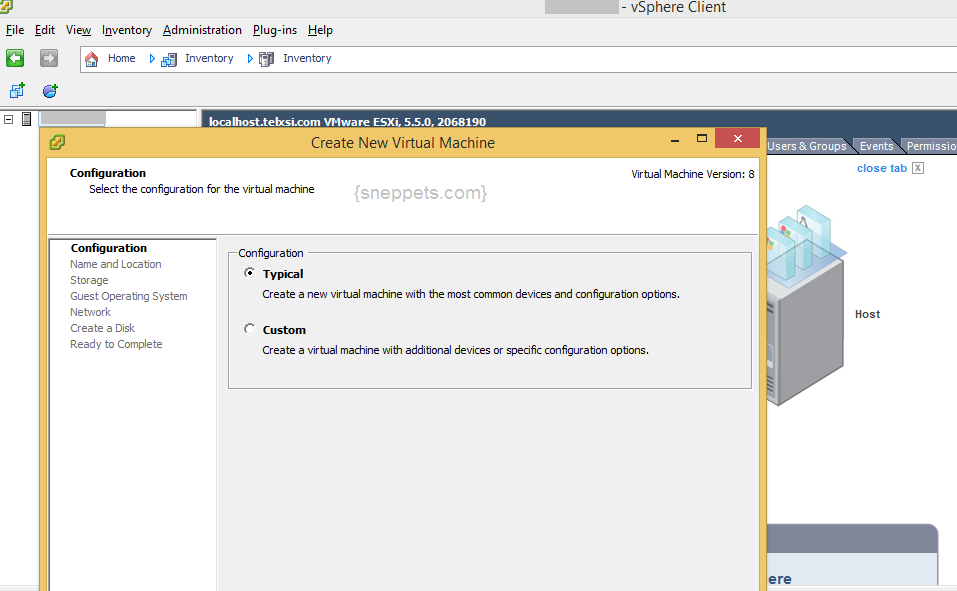Screen dimensions: 957x591
Task: Click the Create New Virtual Machine title text
Action: (403, 142)
